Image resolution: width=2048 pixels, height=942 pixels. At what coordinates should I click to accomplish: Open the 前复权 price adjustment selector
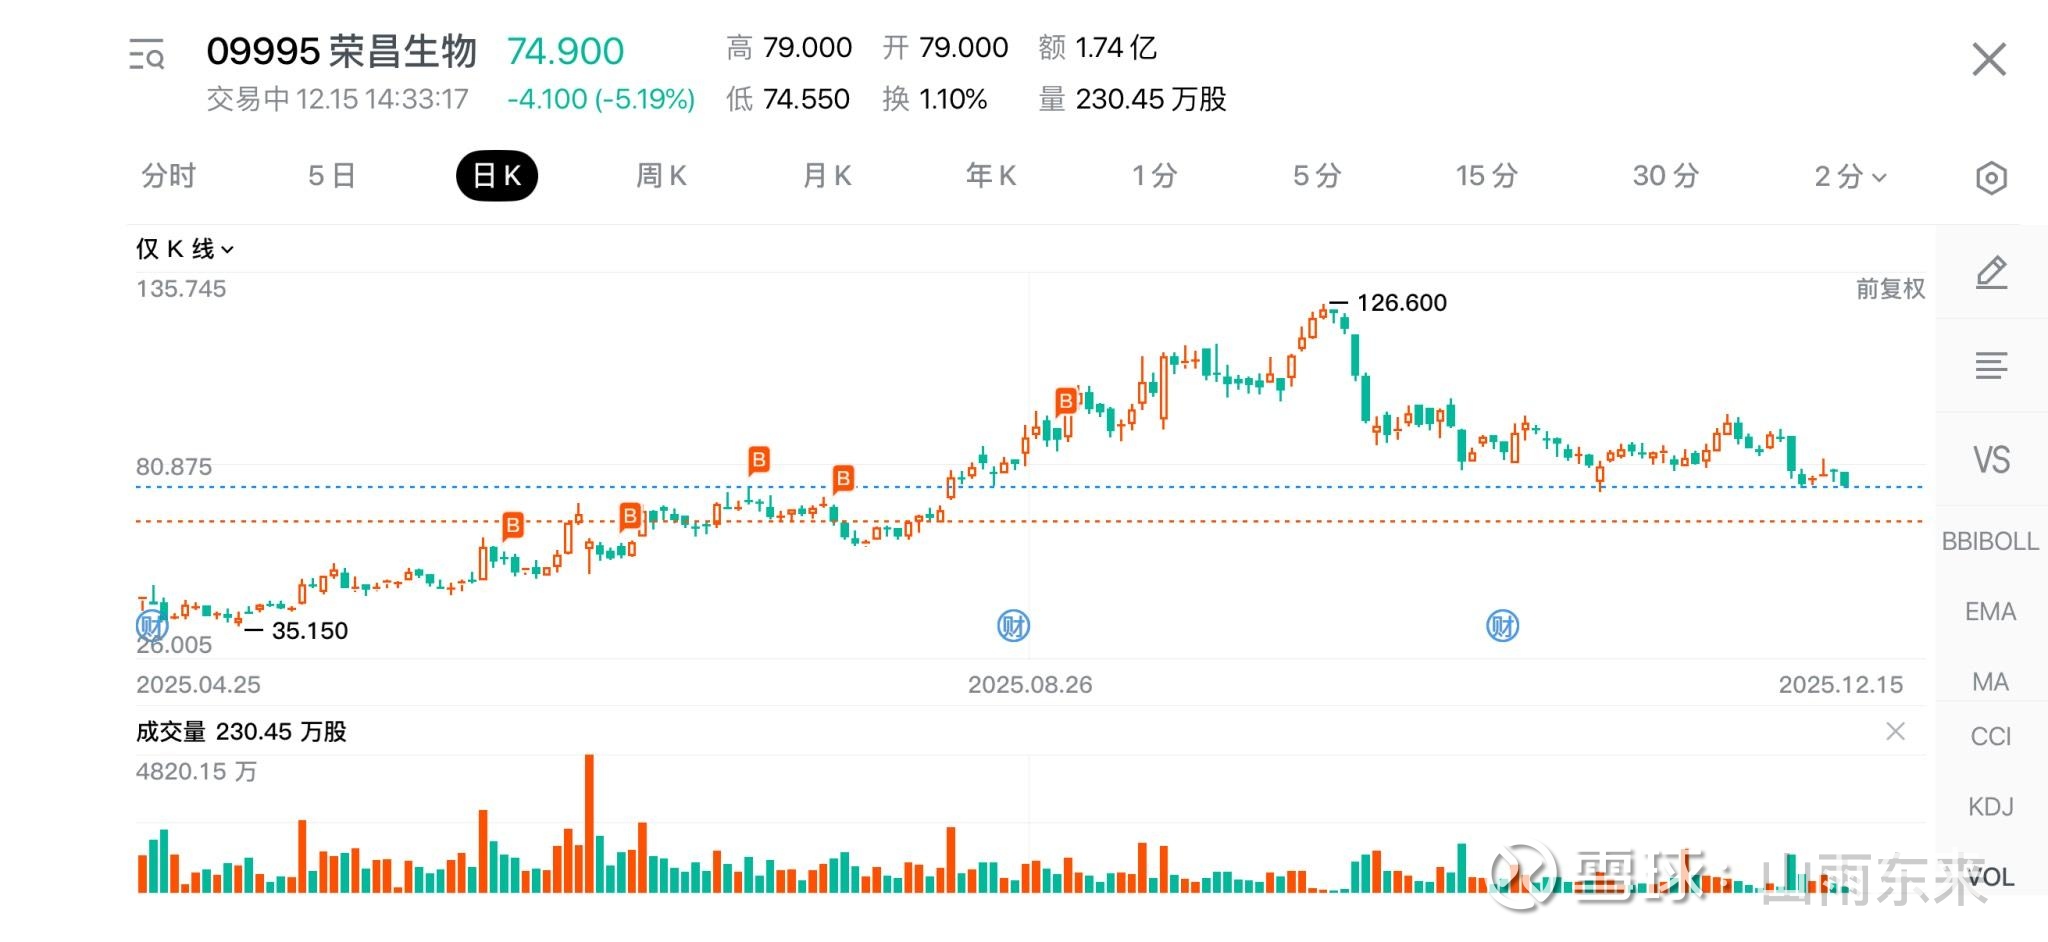[1890, 289]
